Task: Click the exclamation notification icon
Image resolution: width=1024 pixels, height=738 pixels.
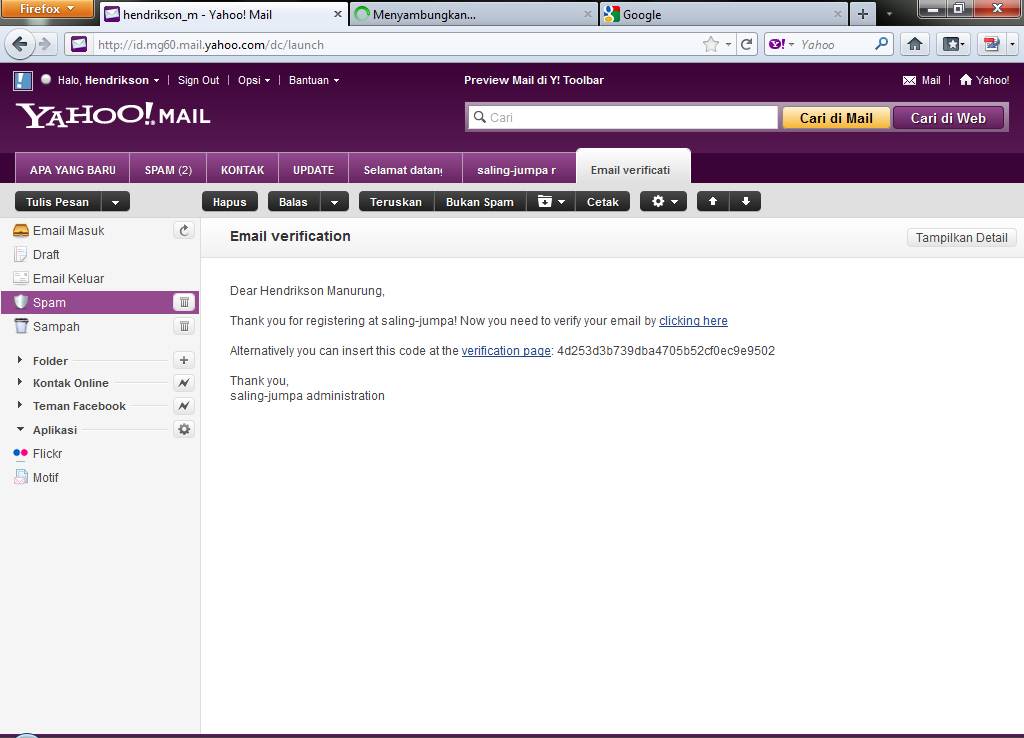Action: pos(22,80)
